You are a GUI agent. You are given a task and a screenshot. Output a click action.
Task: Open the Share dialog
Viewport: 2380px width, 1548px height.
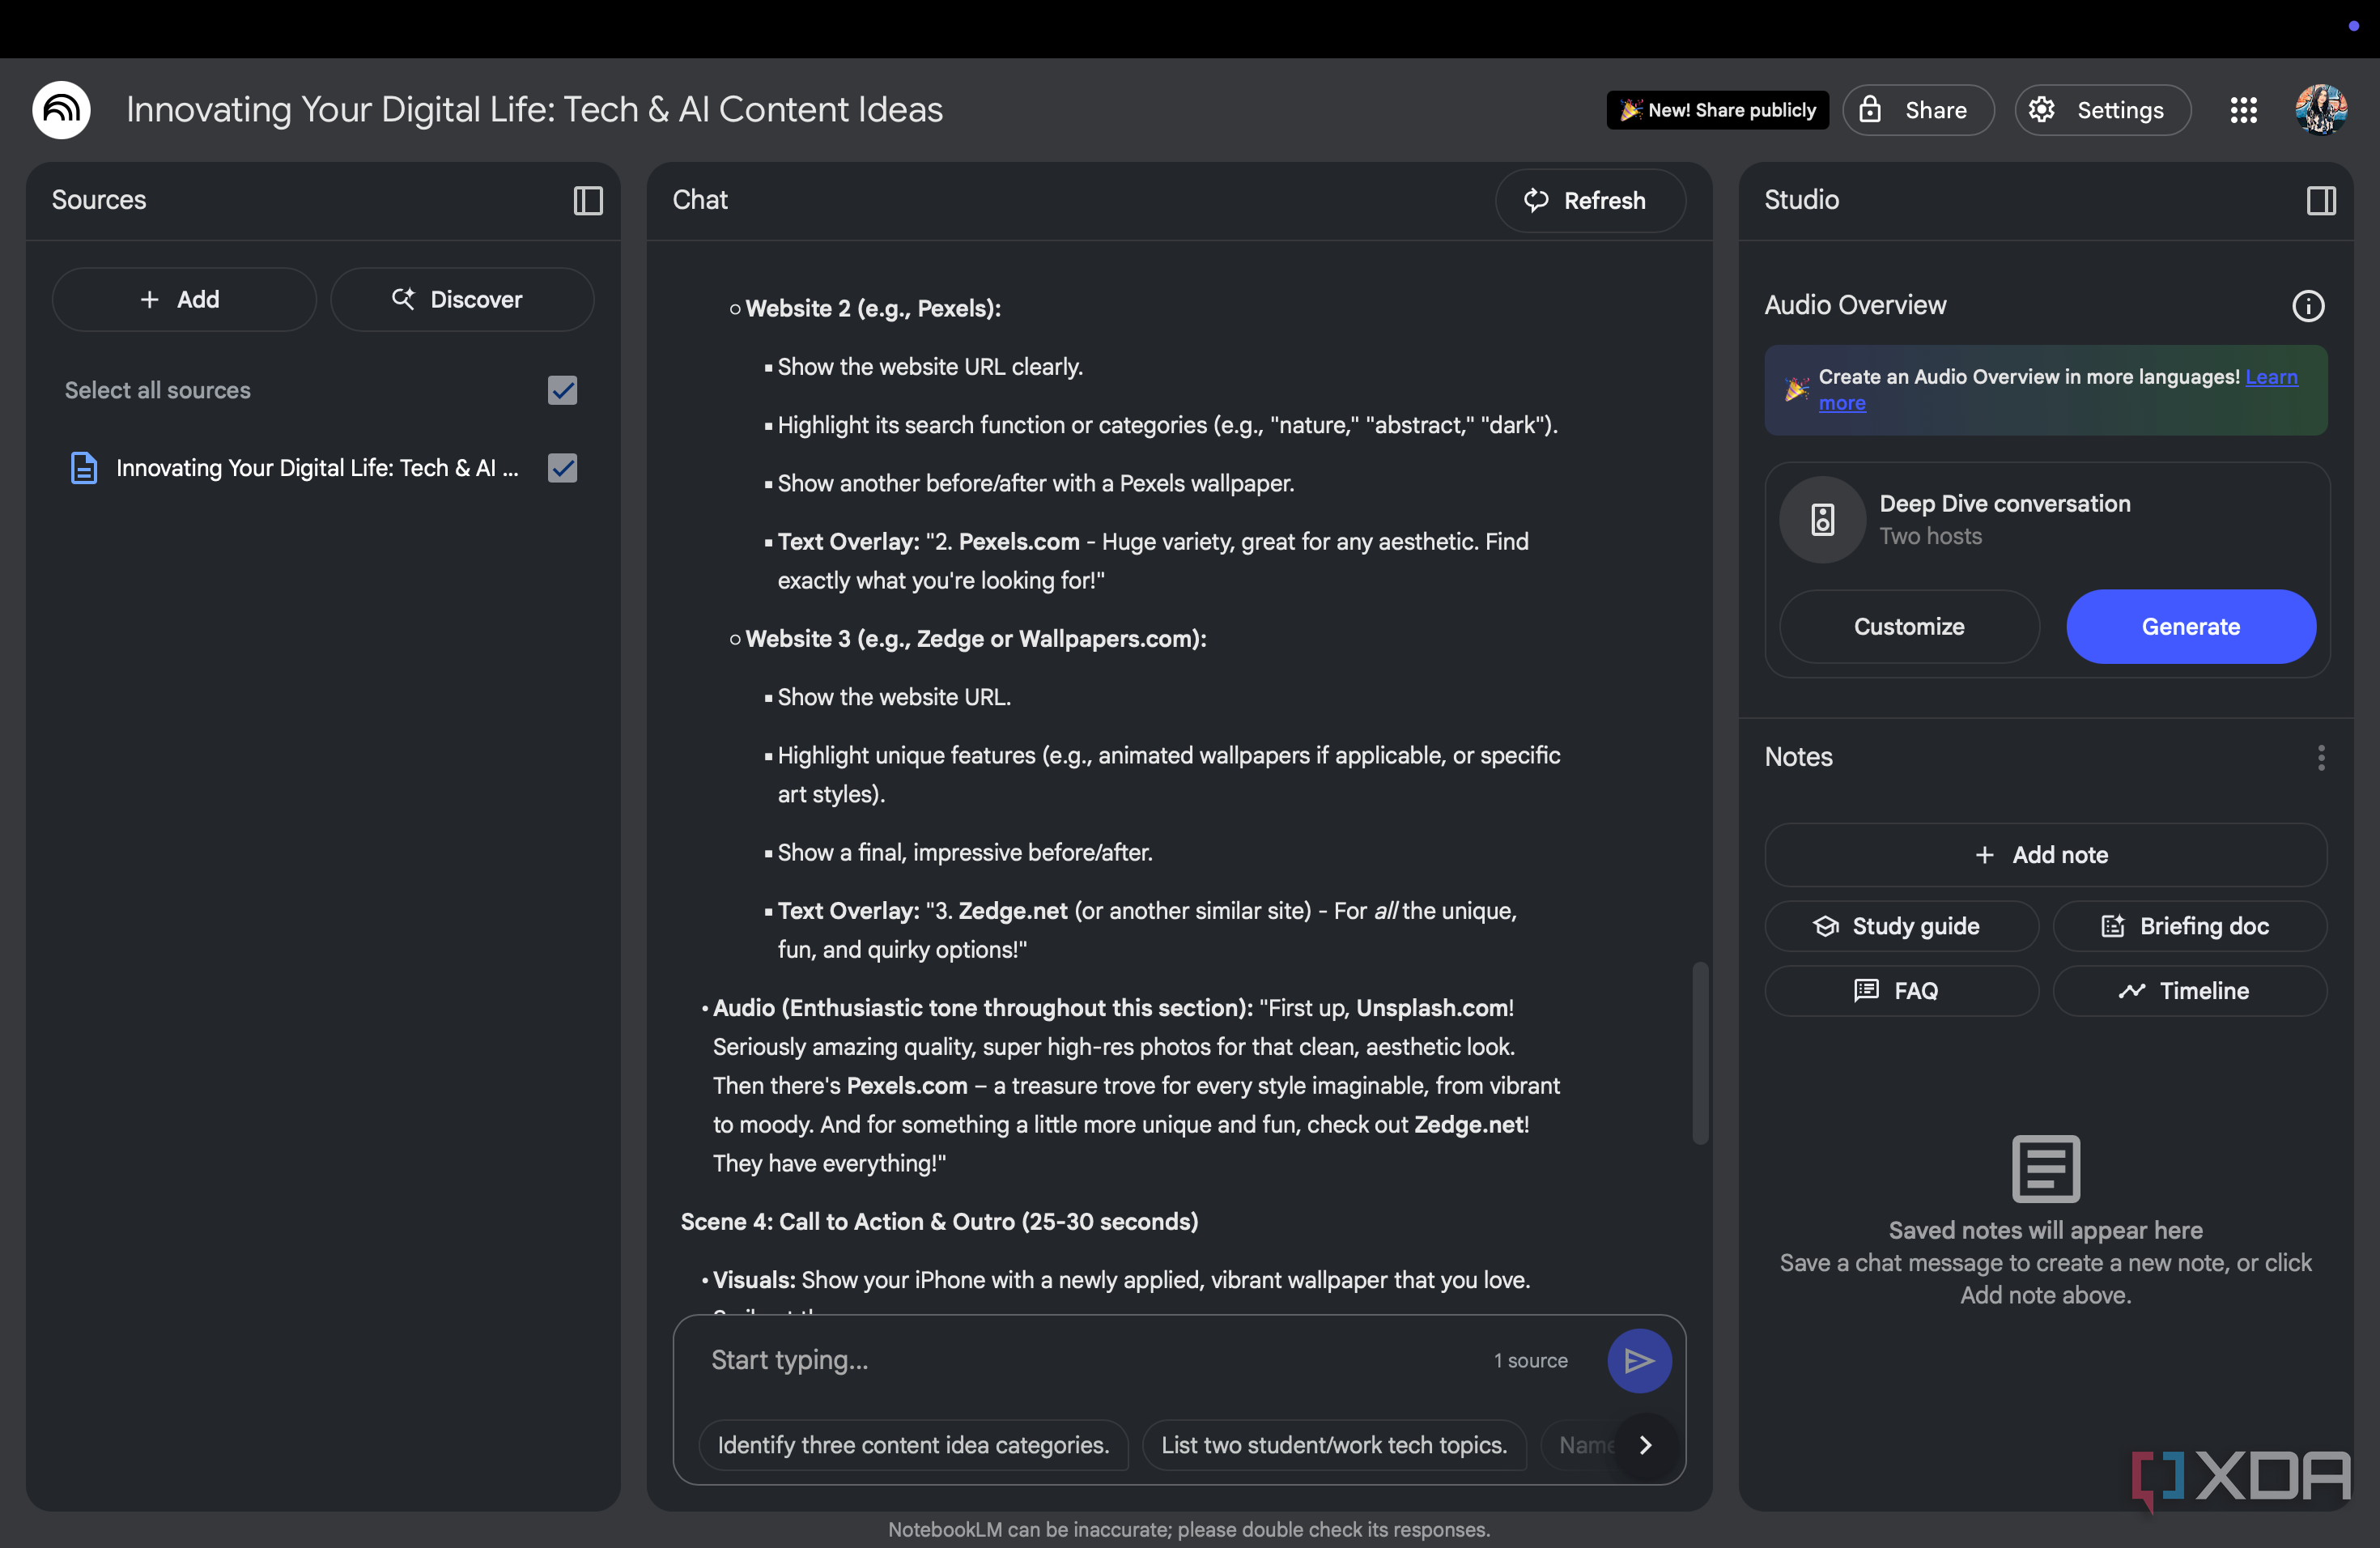[1918, 110]
